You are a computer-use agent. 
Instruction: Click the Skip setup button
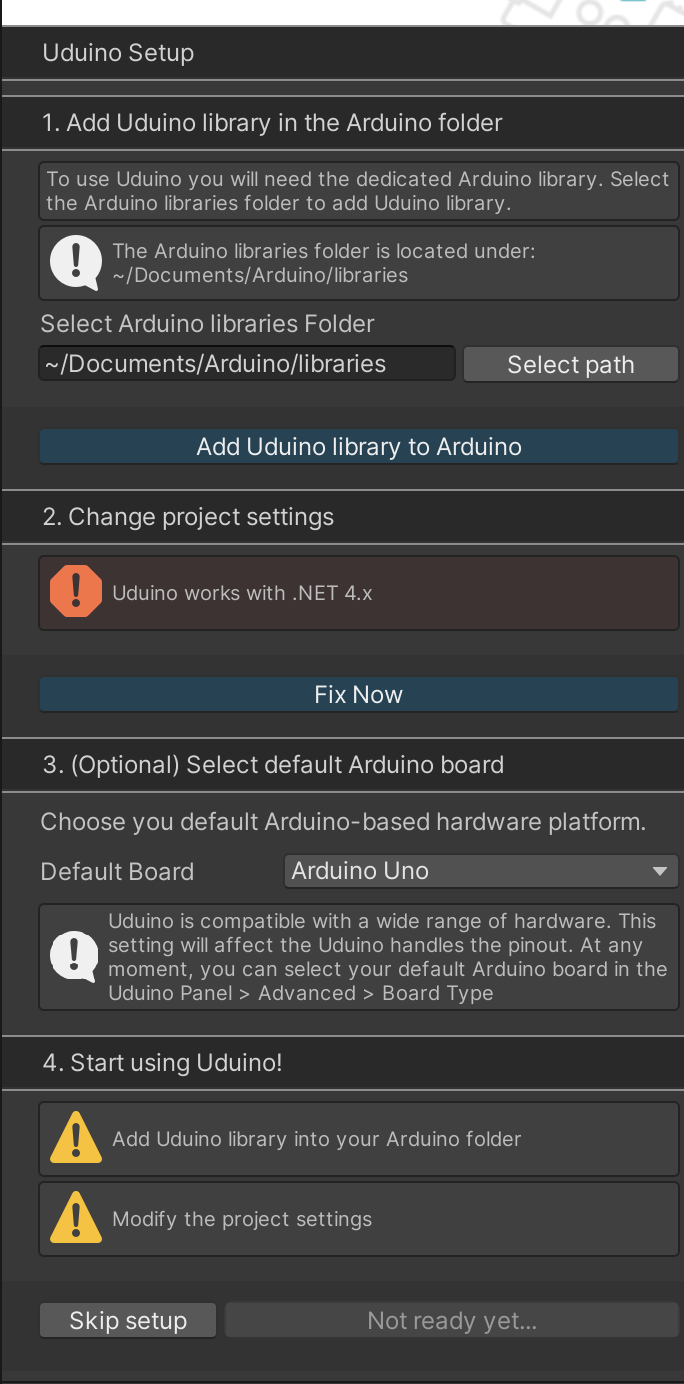pos(128,1321)
